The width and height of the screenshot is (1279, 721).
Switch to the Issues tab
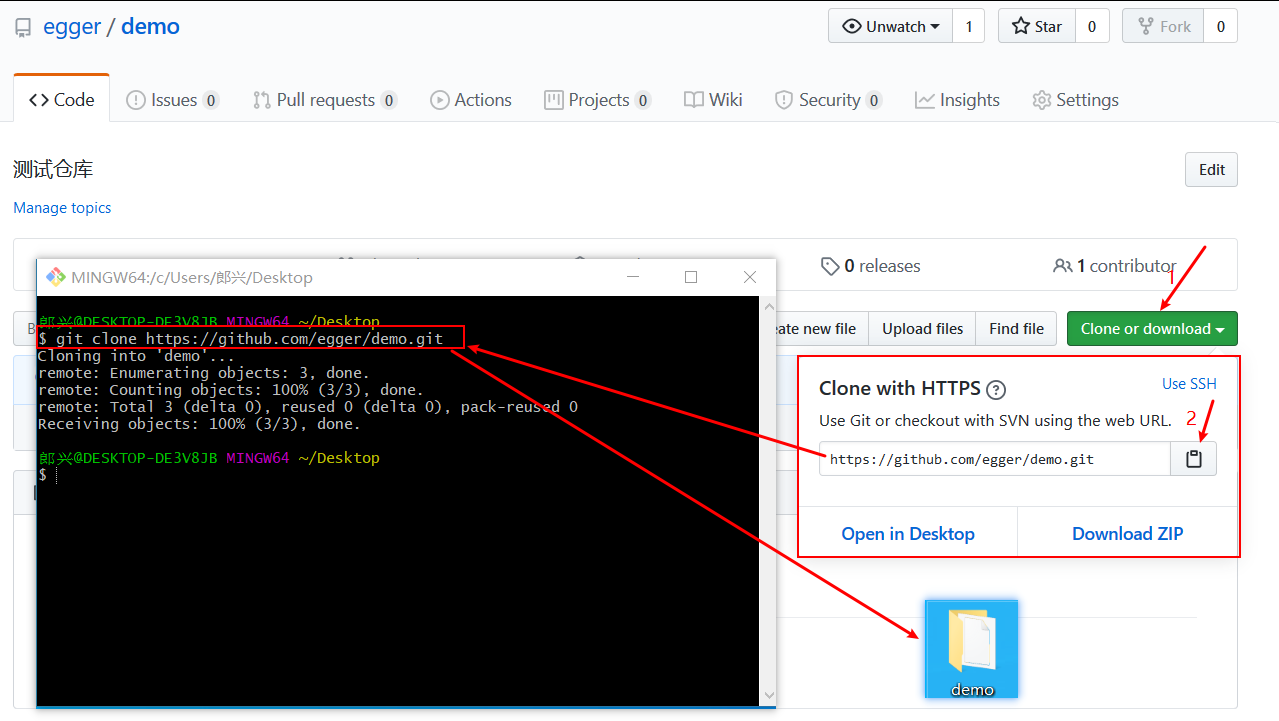pyautogui.click(x=172, y=100)
